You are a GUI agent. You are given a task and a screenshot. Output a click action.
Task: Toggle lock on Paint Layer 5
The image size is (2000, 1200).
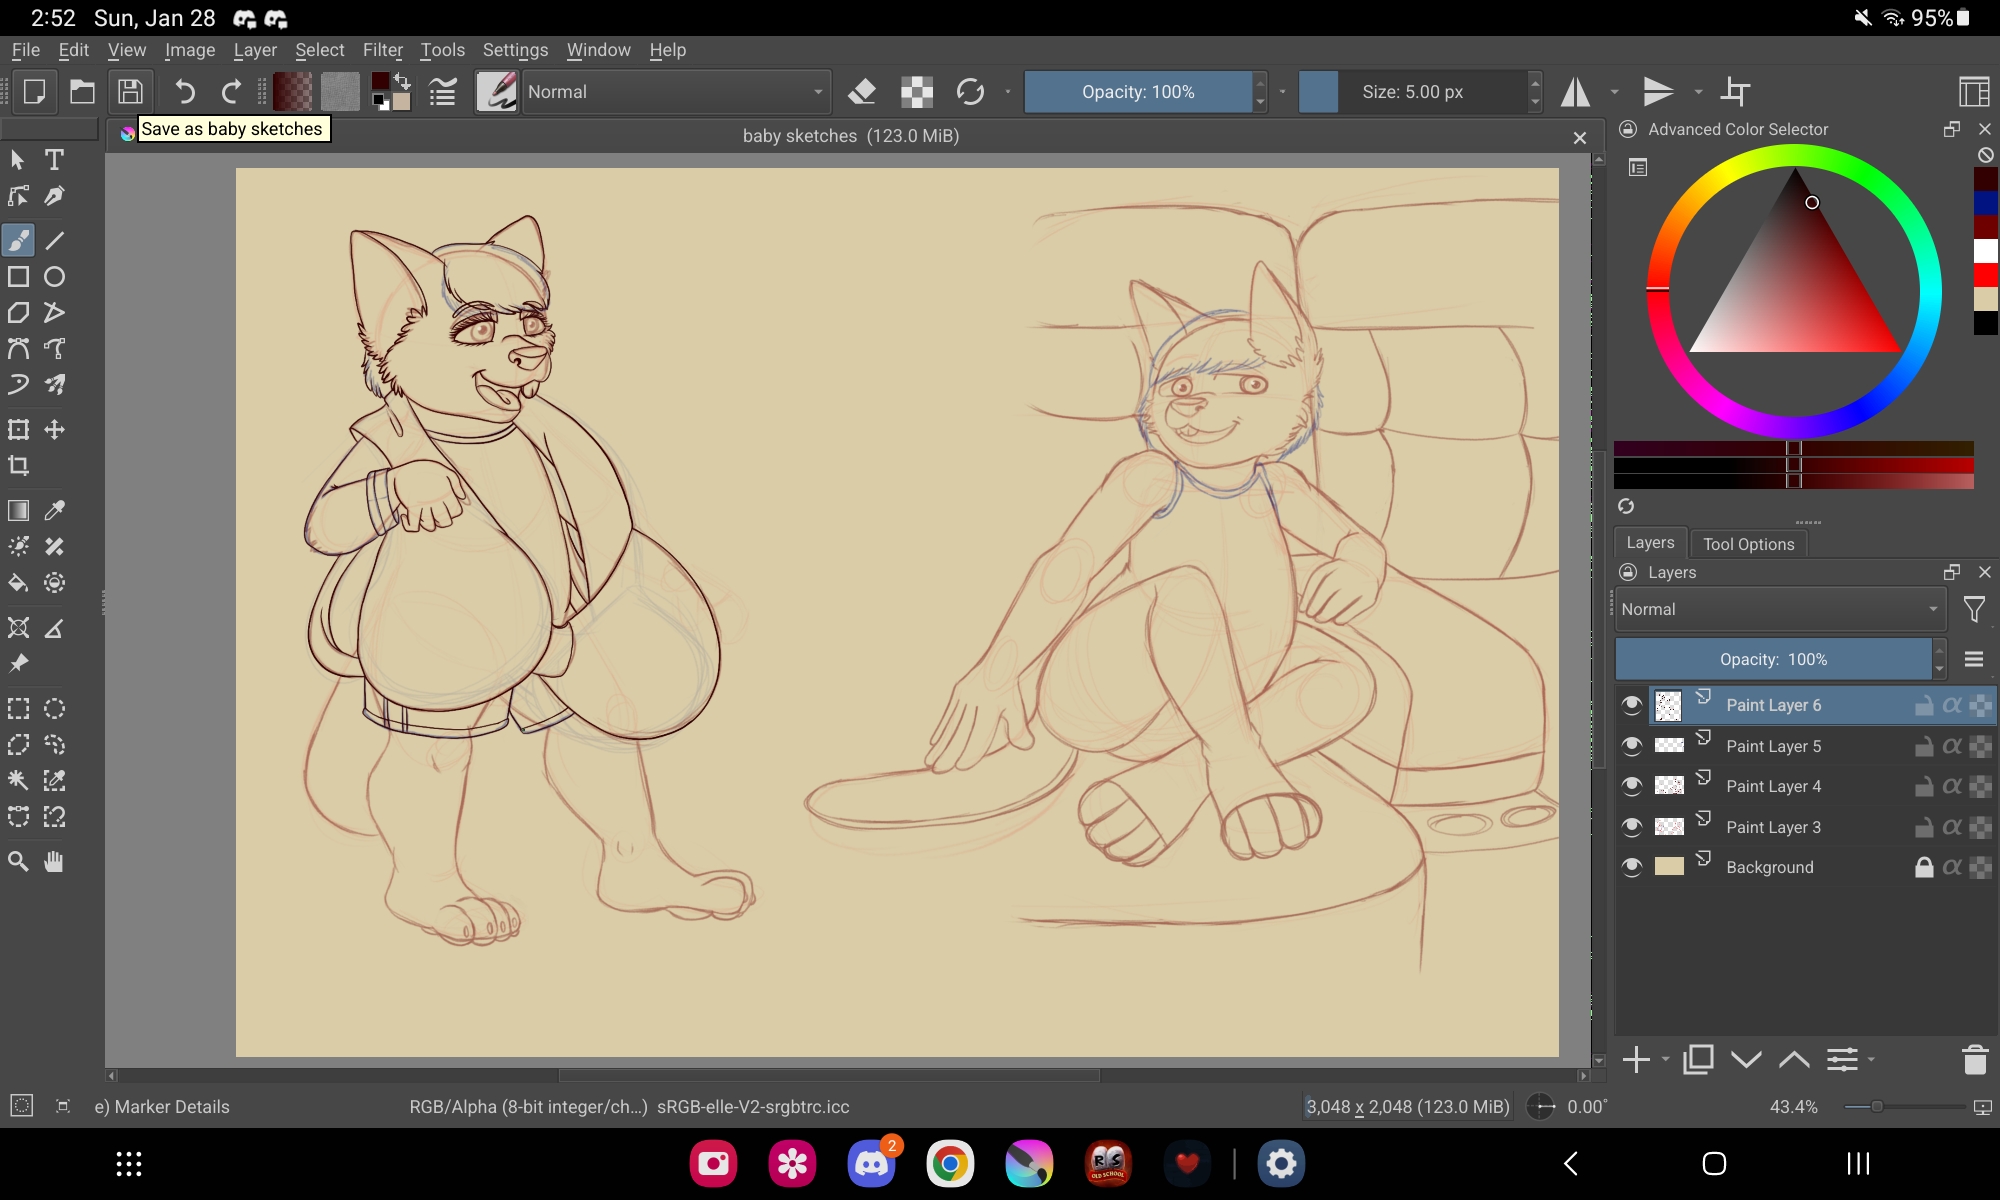(x=1923, y=746)
